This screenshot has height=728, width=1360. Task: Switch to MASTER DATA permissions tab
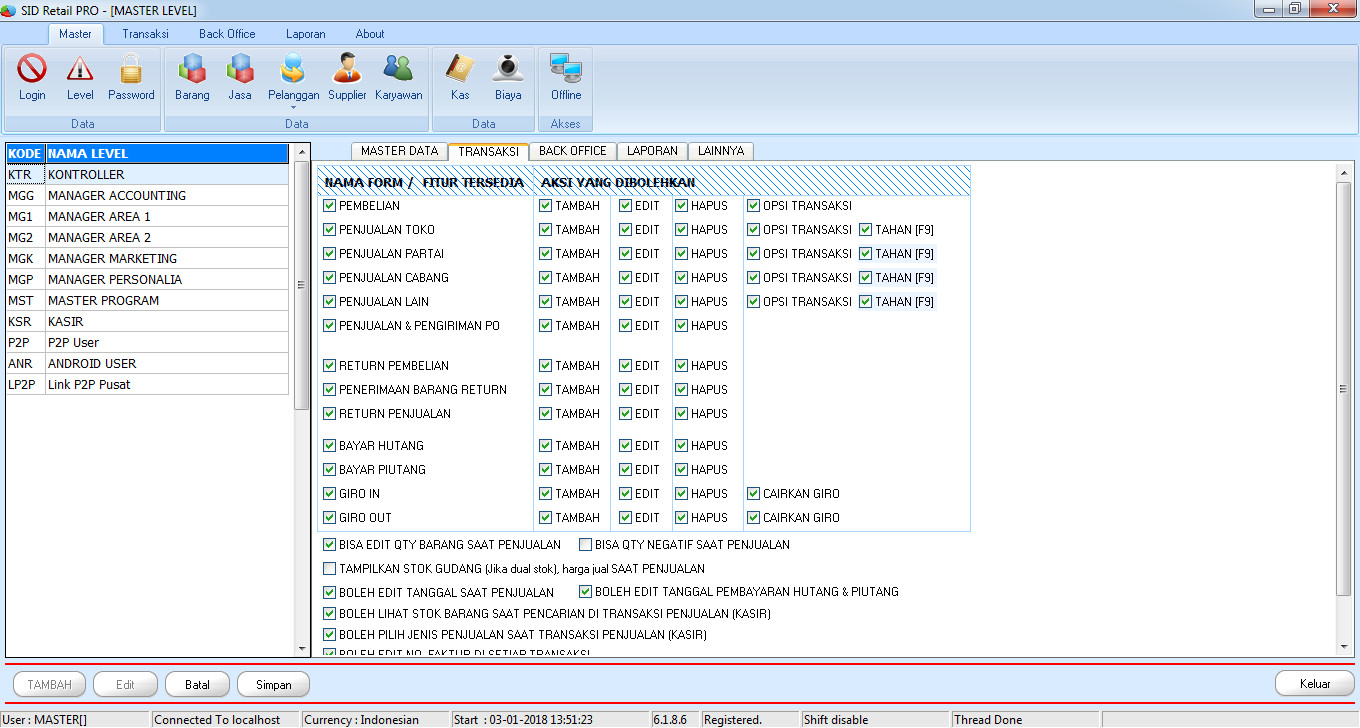pos(399,151)
